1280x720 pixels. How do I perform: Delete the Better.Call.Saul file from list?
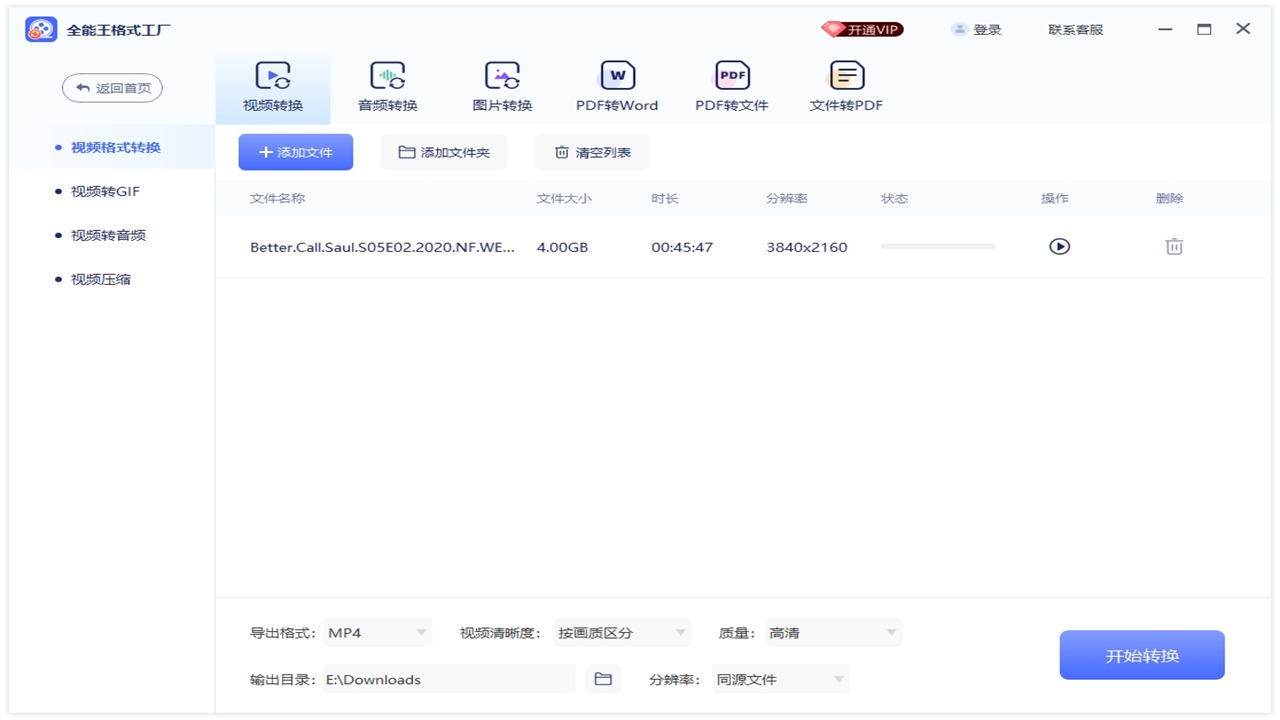point(1173,246)
